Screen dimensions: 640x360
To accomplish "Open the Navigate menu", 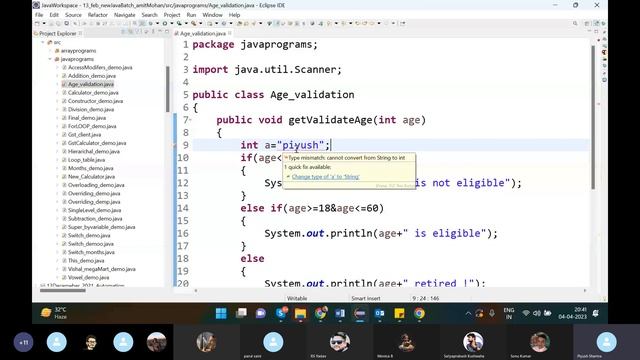I will point(124,15).
